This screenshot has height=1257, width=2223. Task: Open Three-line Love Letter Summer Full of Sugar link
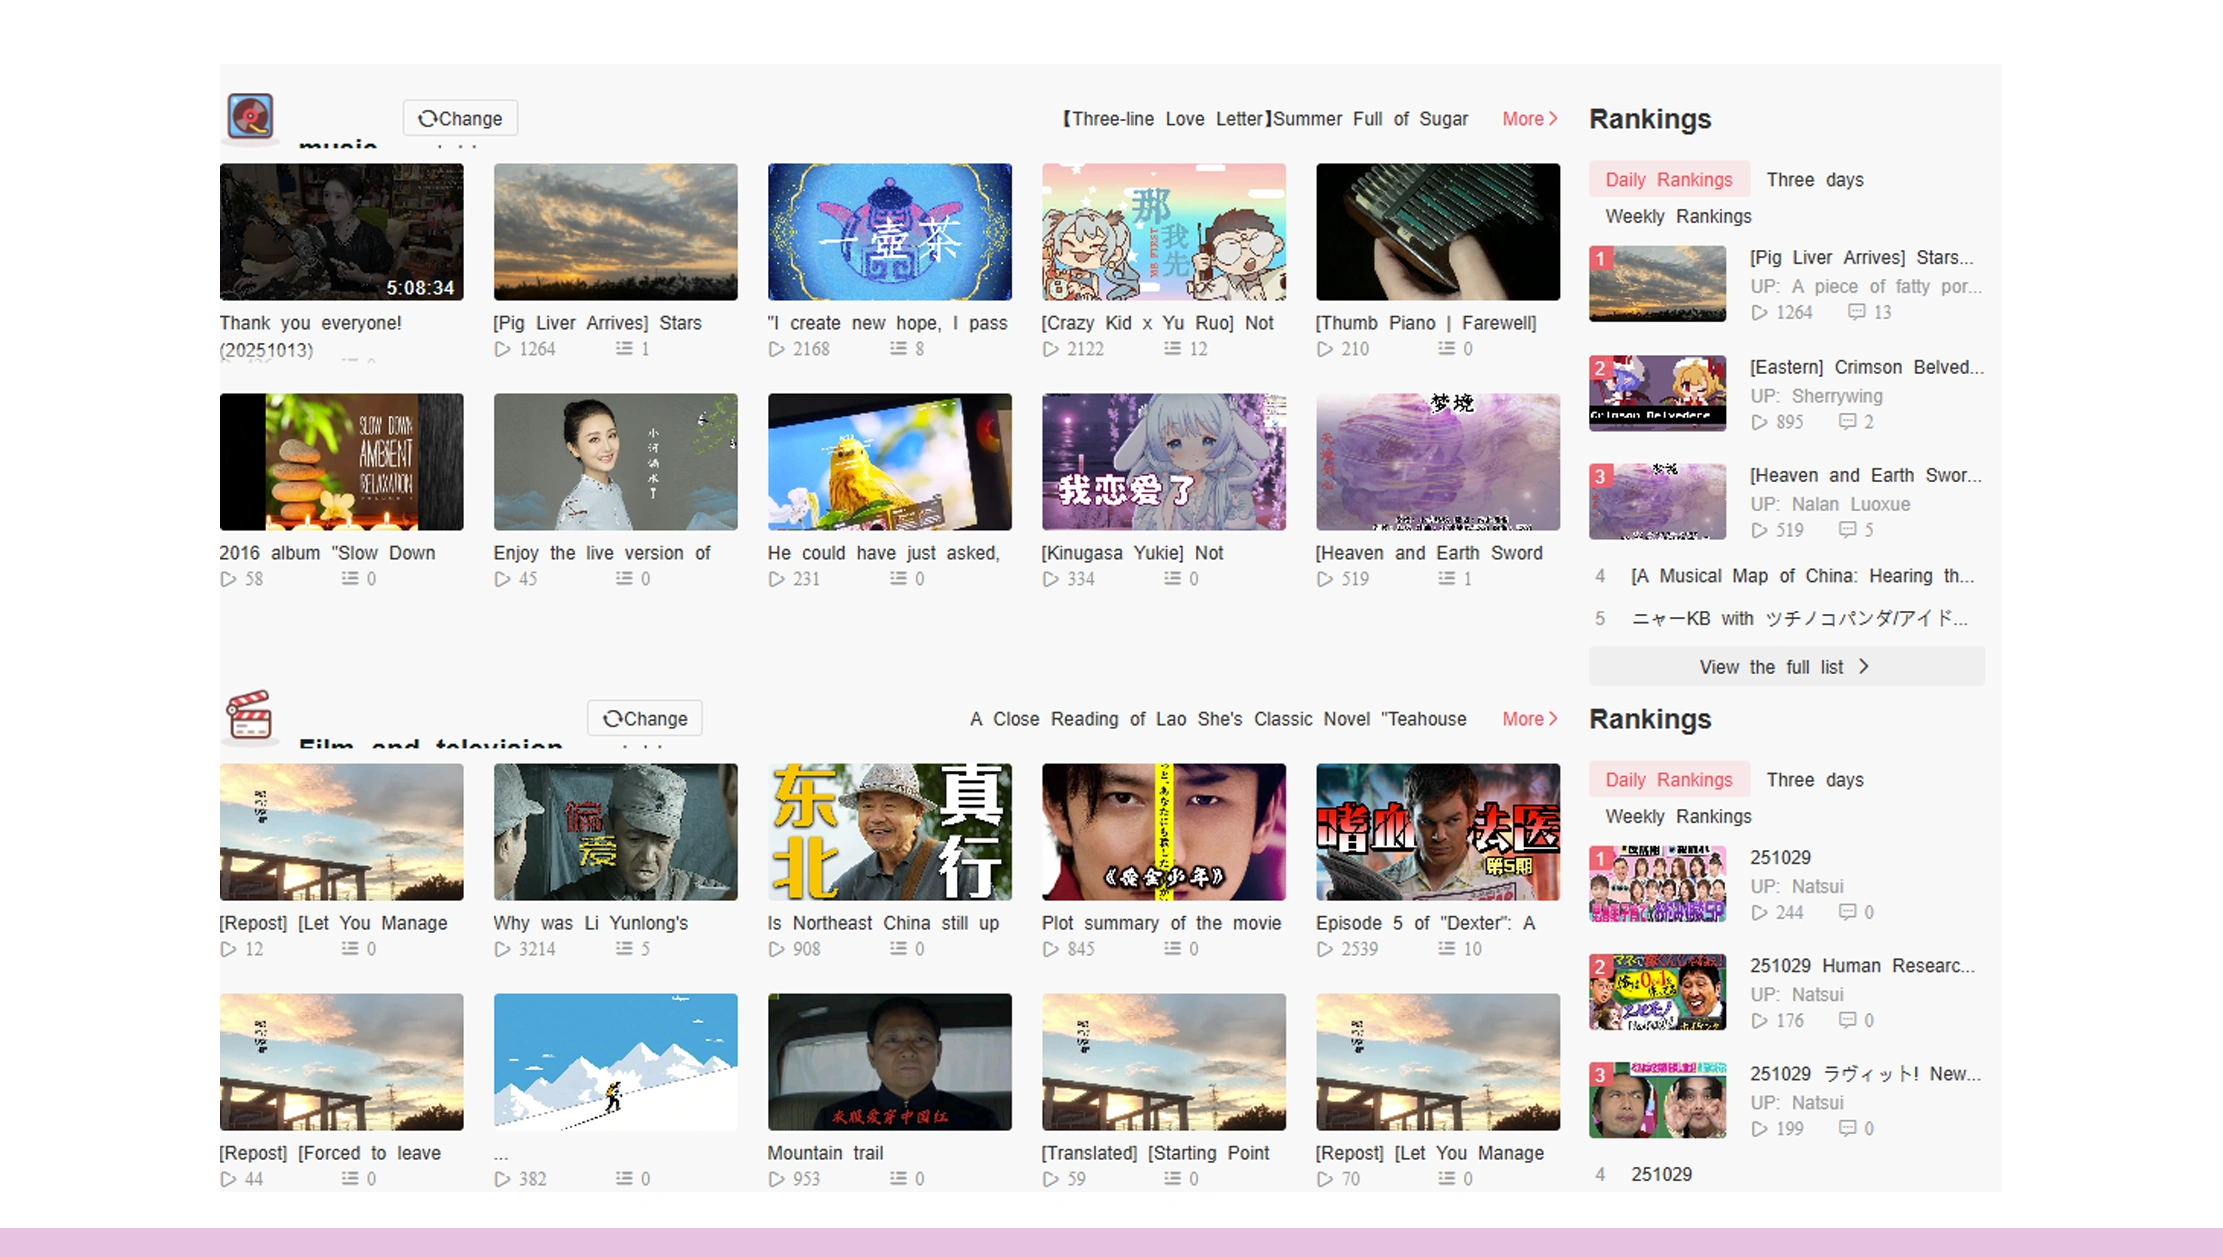pos(1264,119)
